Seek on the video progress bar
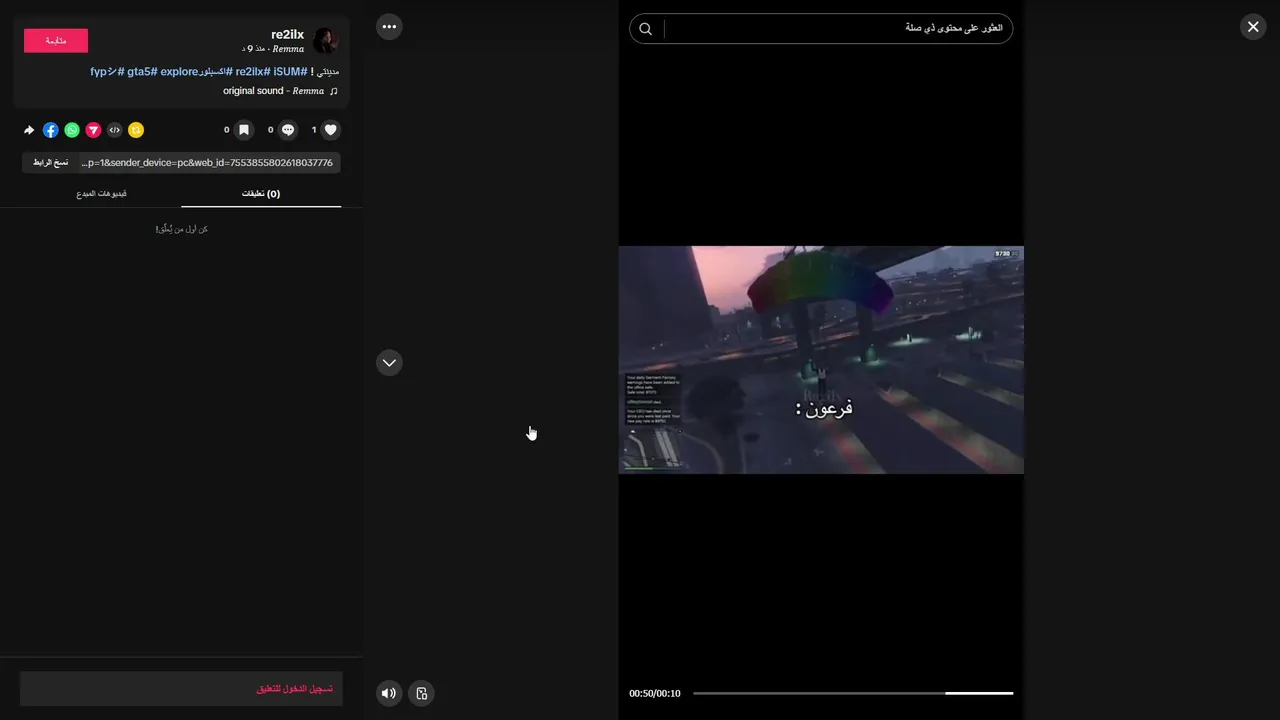 click(x=853, y=693)
